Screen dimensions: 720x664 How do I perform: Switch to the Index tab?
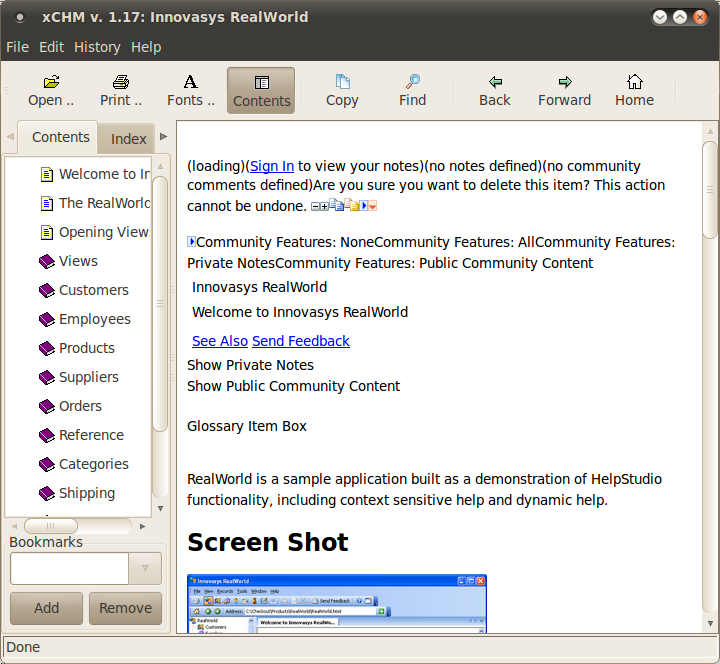point(126,139)
